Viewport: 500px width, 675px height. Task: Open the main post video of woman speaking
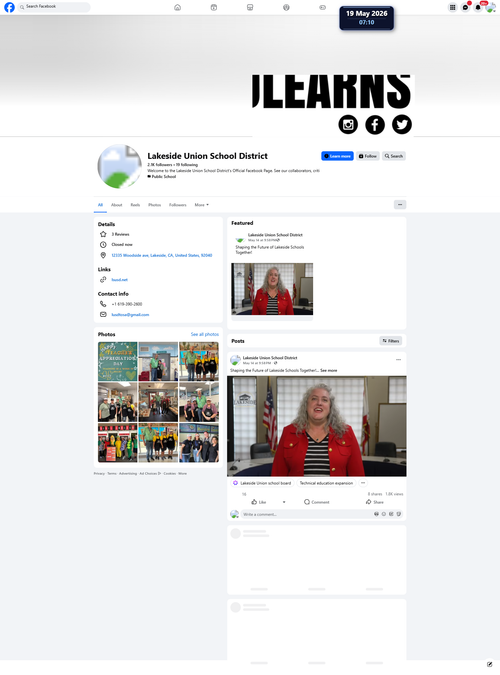click(317, 426)
